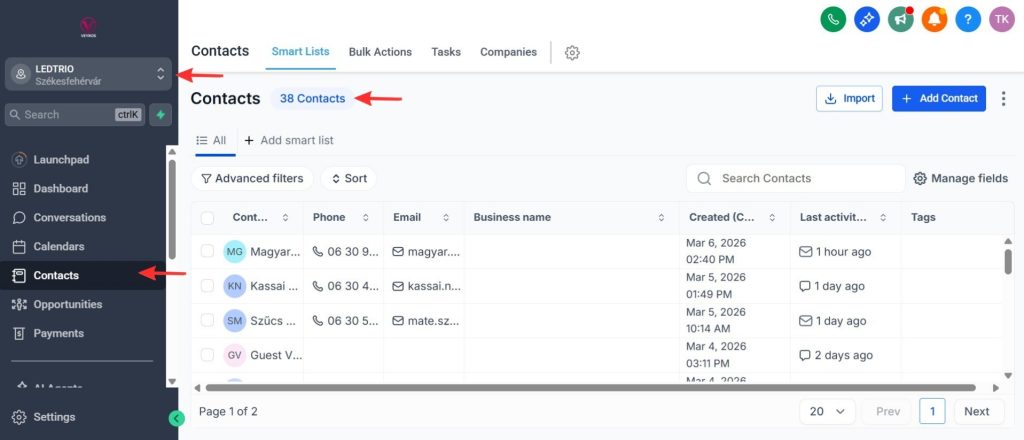Open the contacts settings gear icon

[x=572, y=53]
